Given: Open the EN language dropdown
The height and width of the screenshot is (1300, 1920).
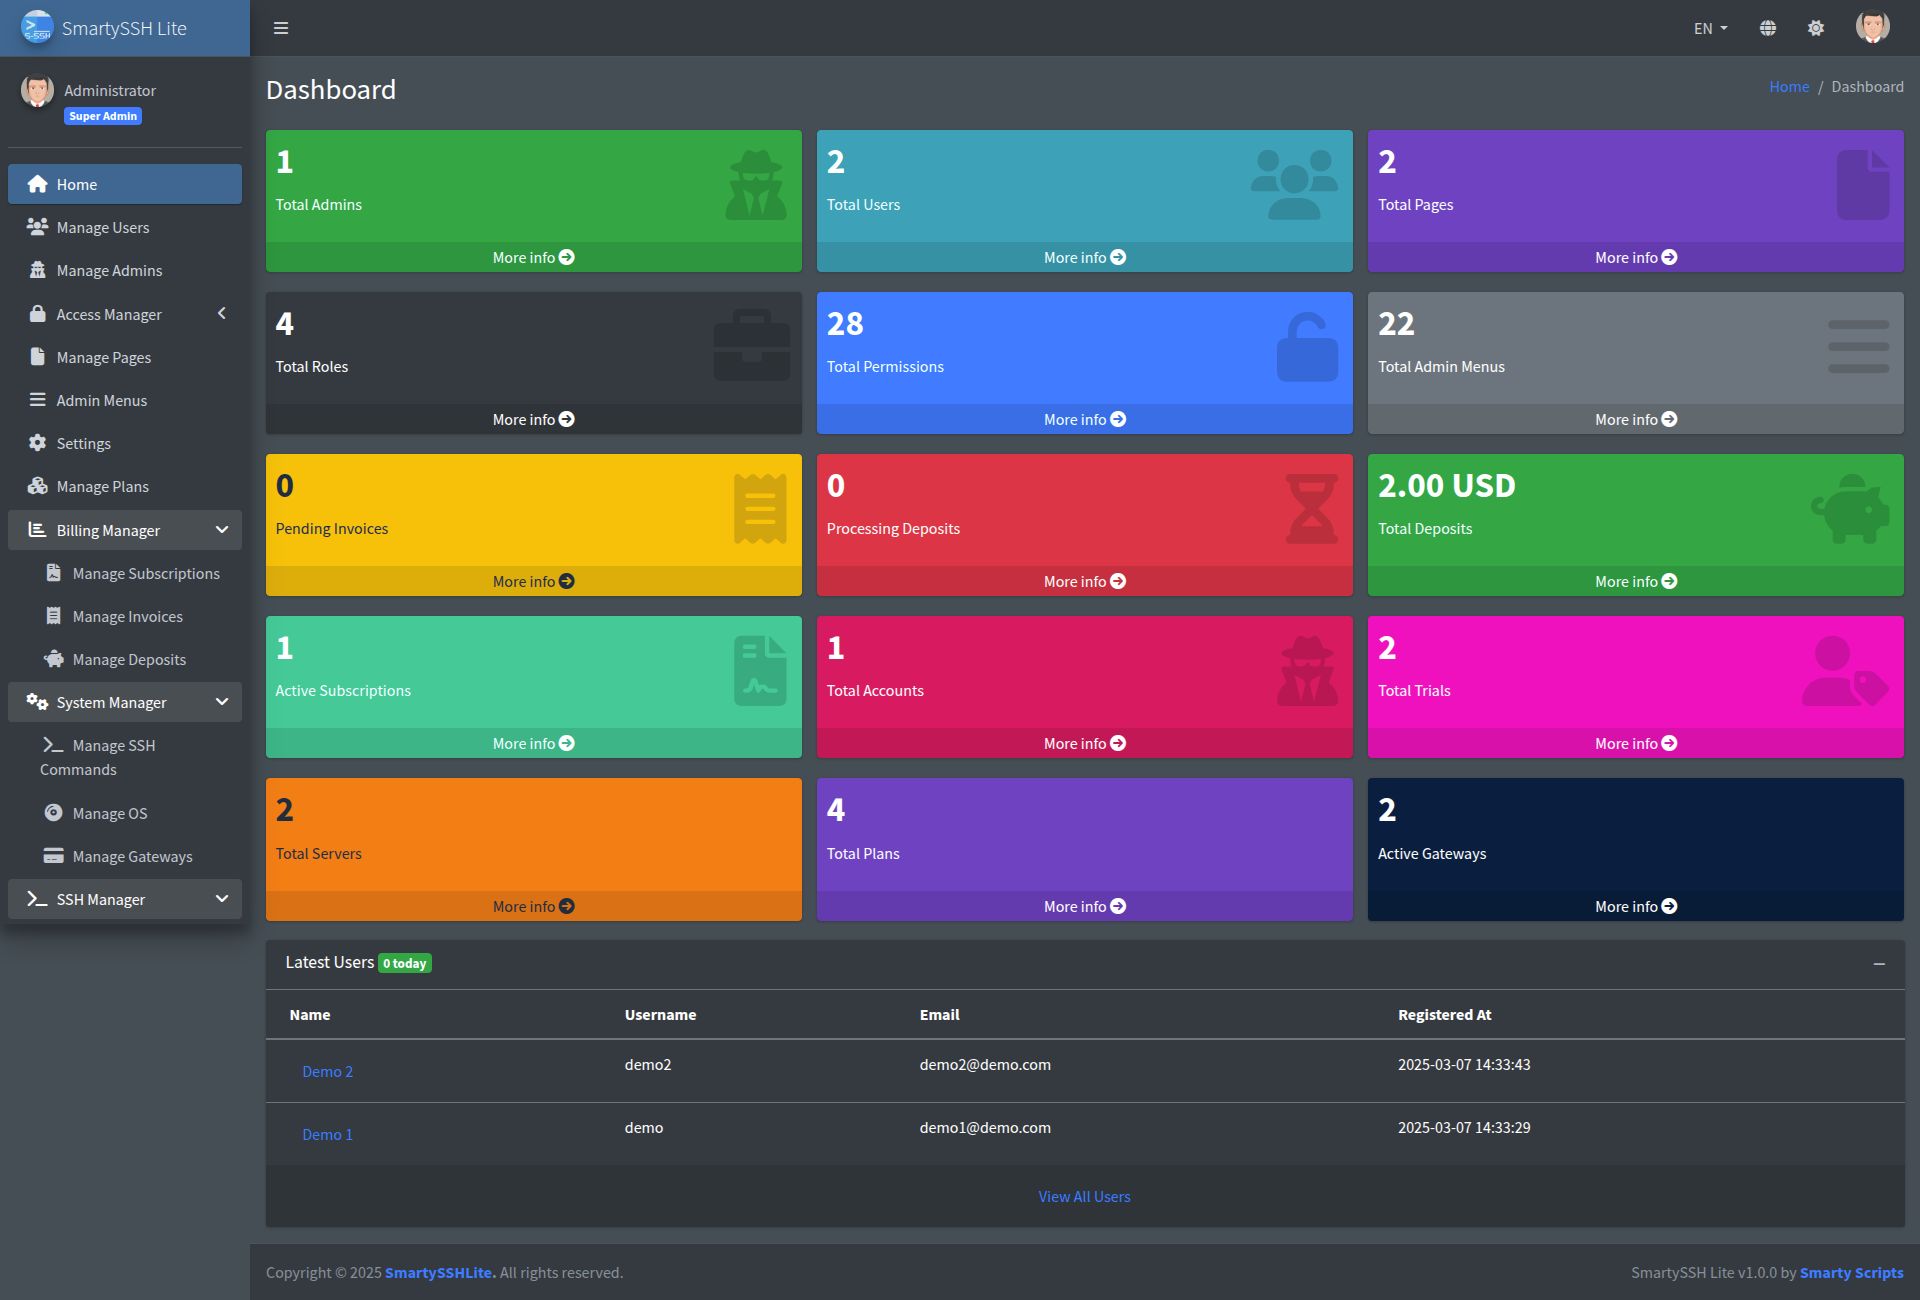Looking at the screenshot, I should [x=1710, y=28].
